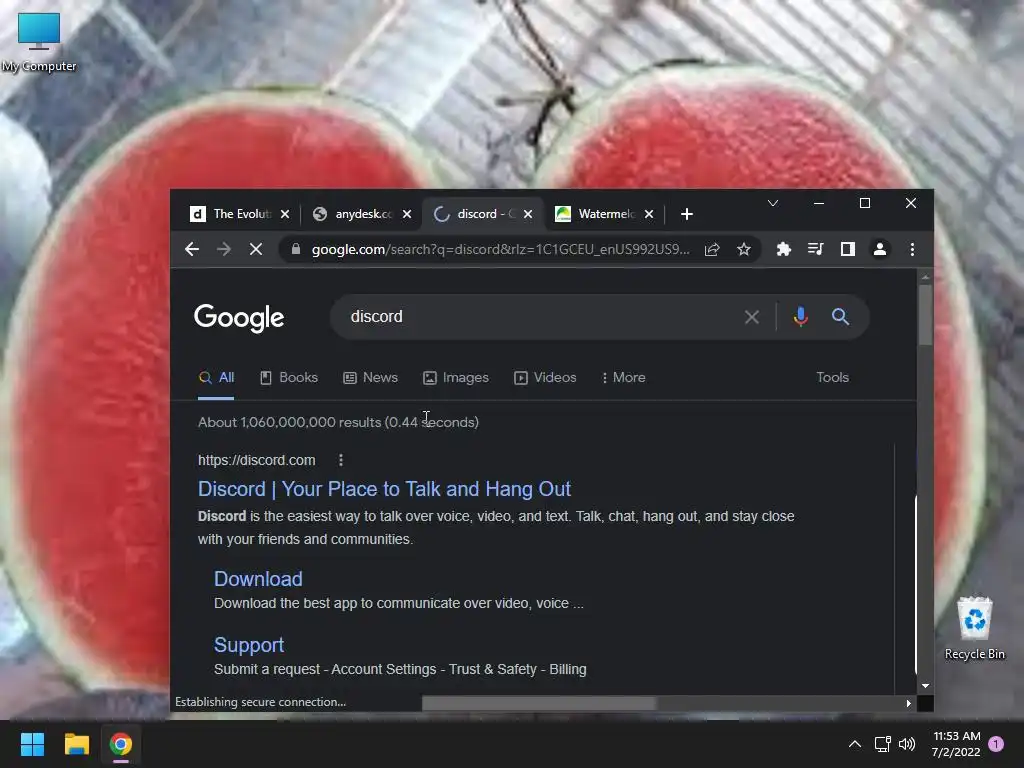Select the Images results tab
Viewport: 1024px width, 768px height.
456,378
